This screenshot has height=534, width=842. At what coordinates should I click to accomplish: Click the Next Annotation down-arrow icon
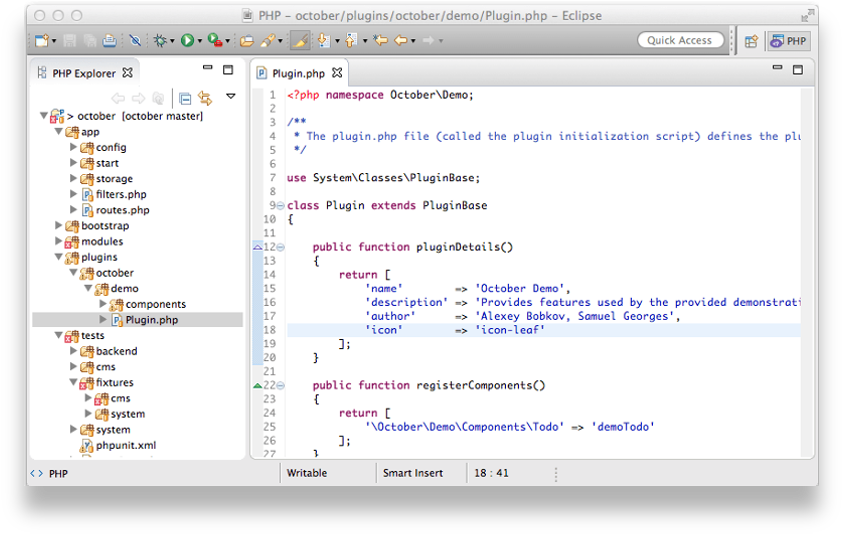point(324,40)
